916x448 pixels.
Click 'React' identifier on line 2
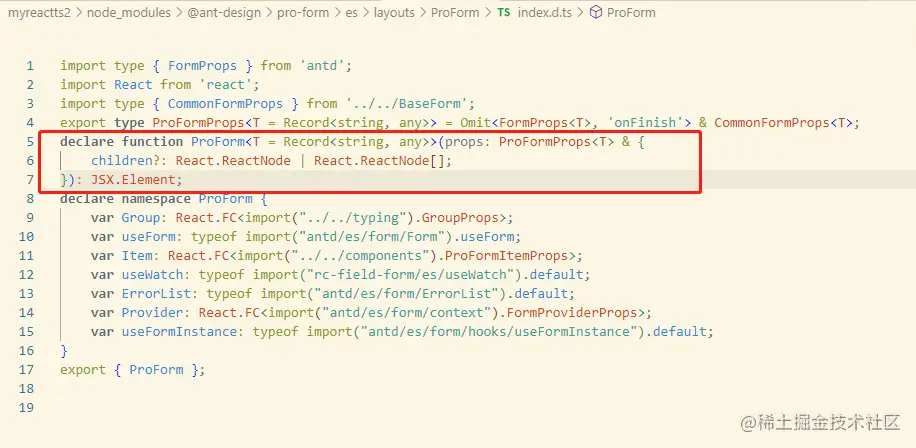(x=133, y=85)
